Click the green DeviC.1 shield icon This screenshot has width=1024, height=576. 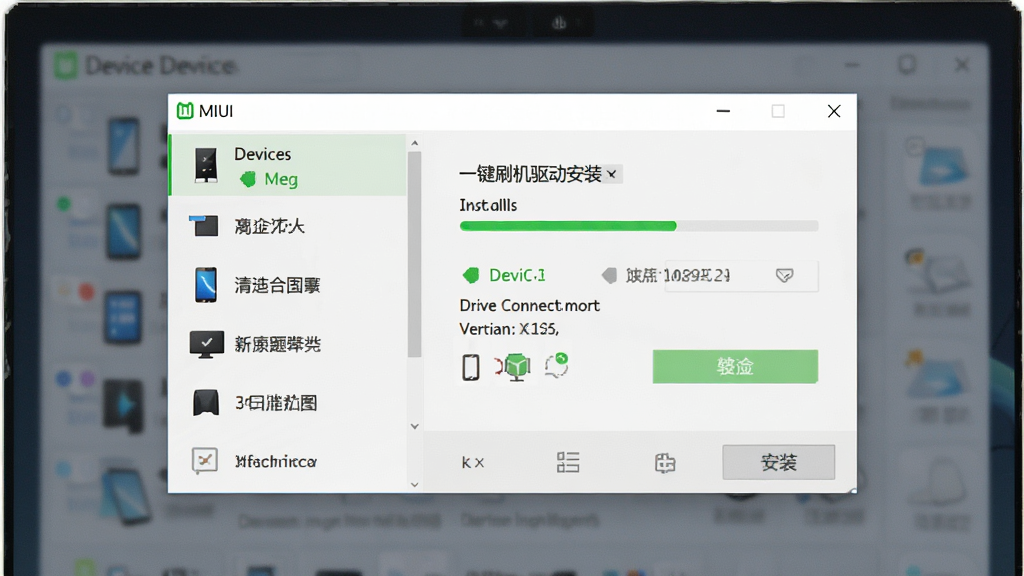[x=471, y=275]
